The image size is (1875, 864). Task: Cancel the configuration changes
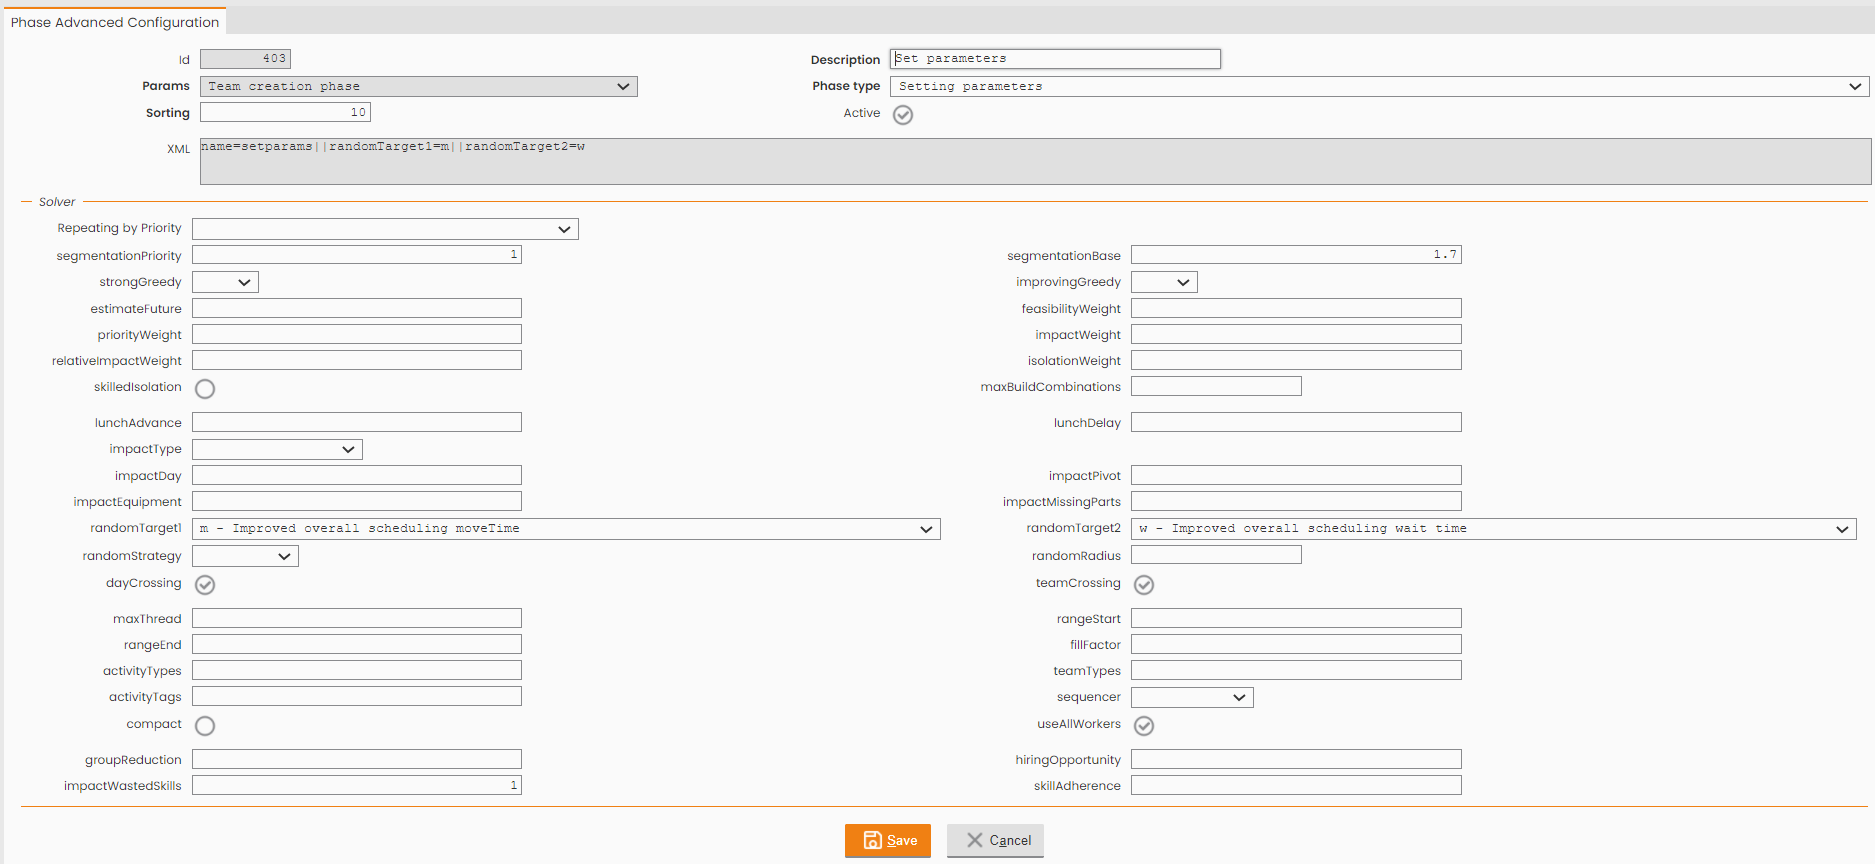click(x=995, y=841)
